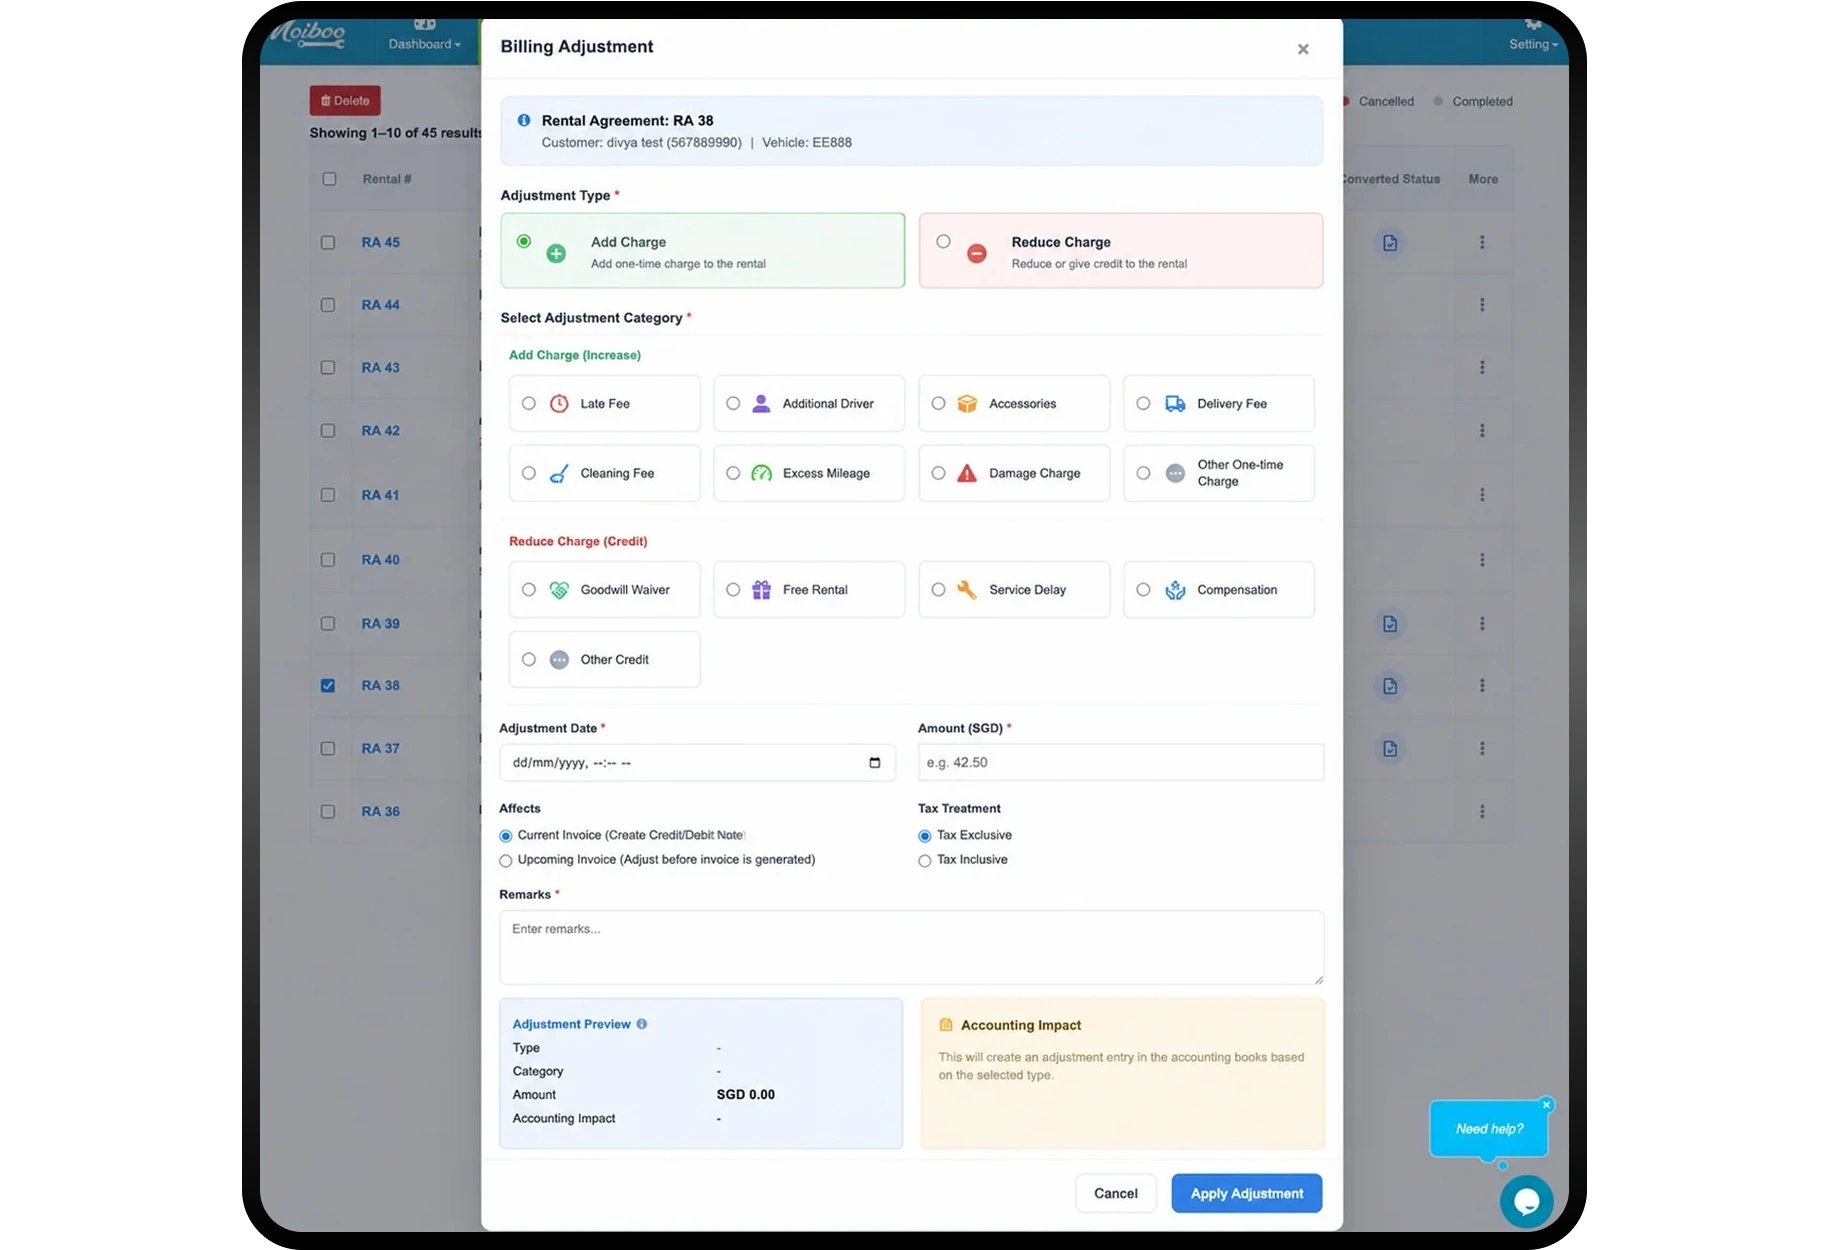Click the document icon in RA 45 row

pos(1390,243)
